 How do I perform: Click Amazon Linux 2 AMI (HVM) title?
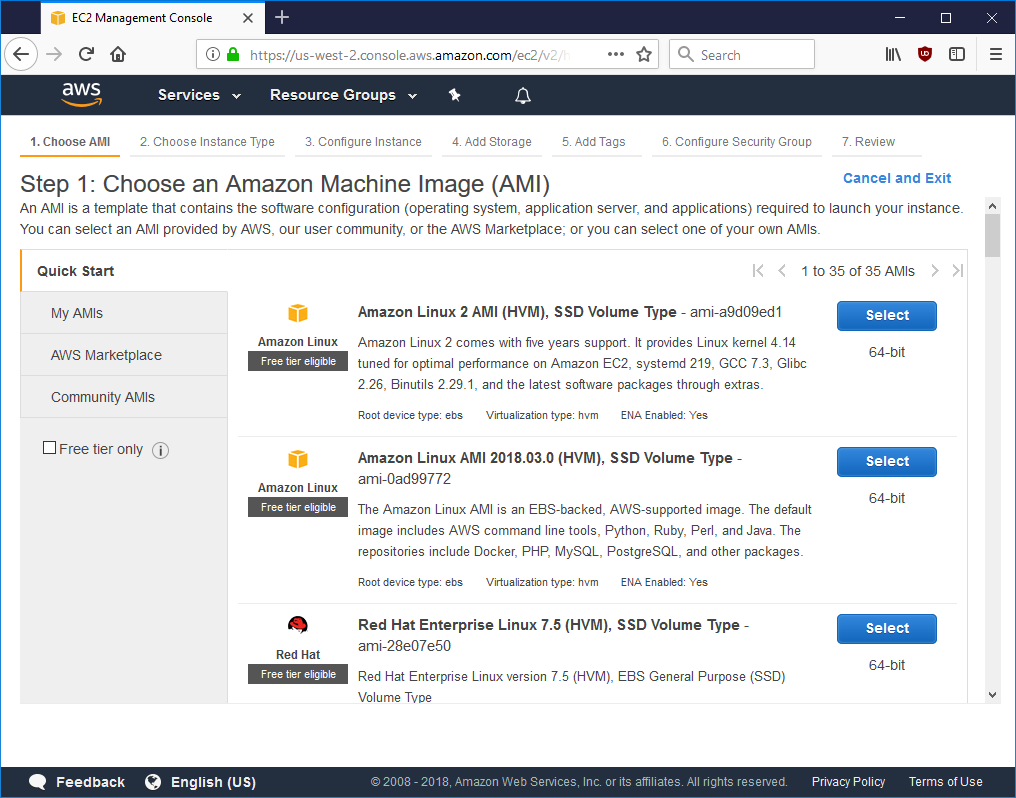coord(517,312)
